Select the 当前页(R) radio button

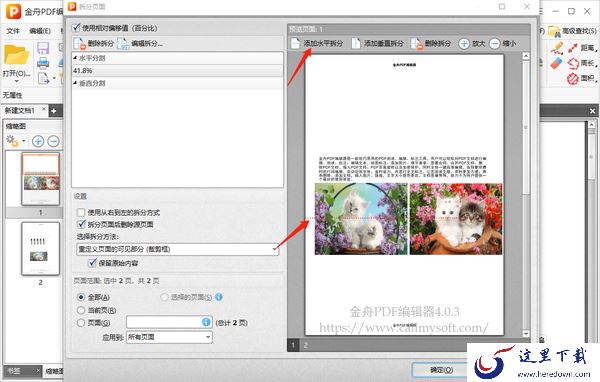click(81, 310)
